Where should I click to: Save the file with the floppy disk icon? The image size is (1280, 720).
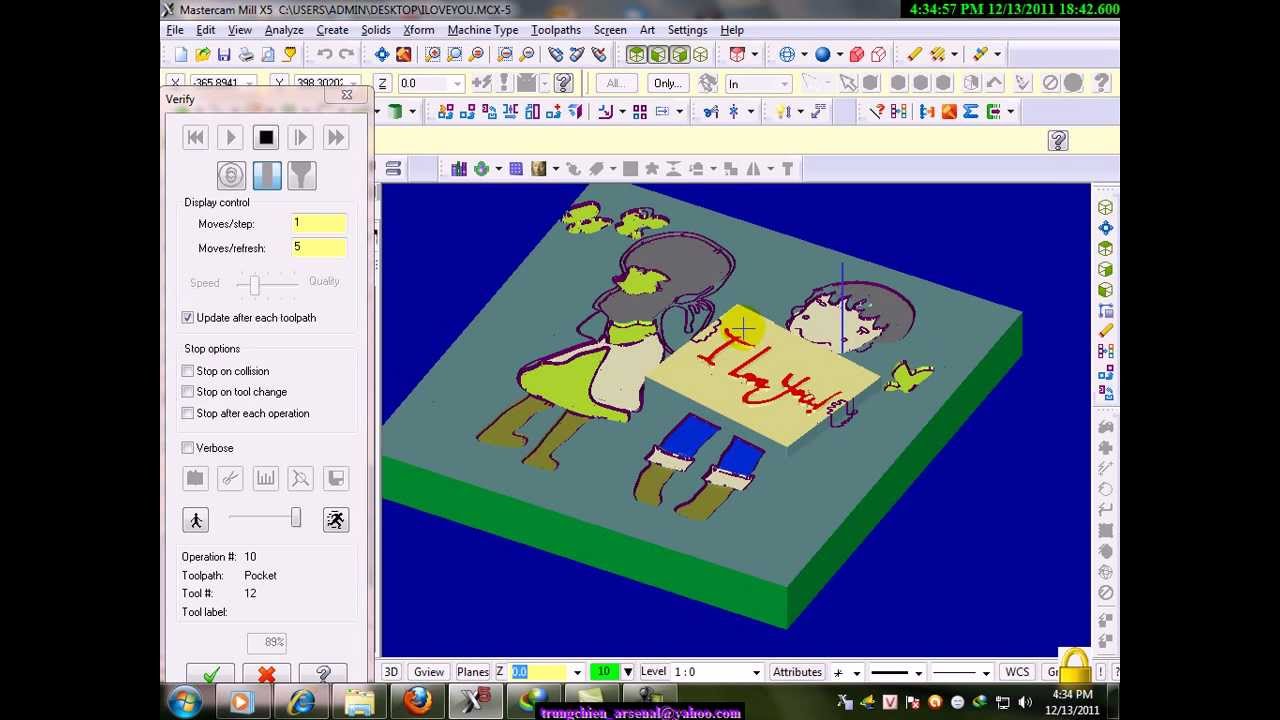click(224, 55)
